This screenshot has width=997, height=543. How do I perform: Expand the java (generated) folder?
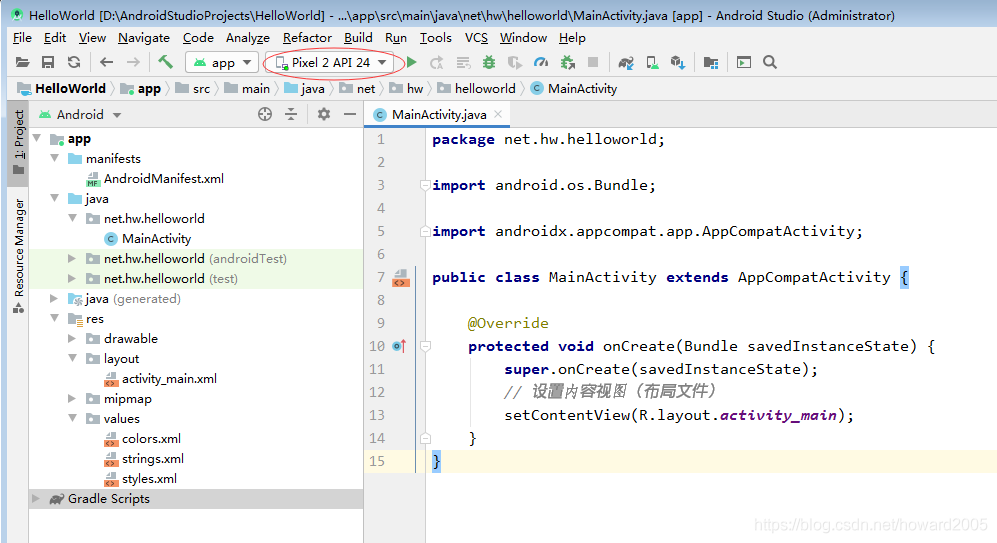coord(54,298)
